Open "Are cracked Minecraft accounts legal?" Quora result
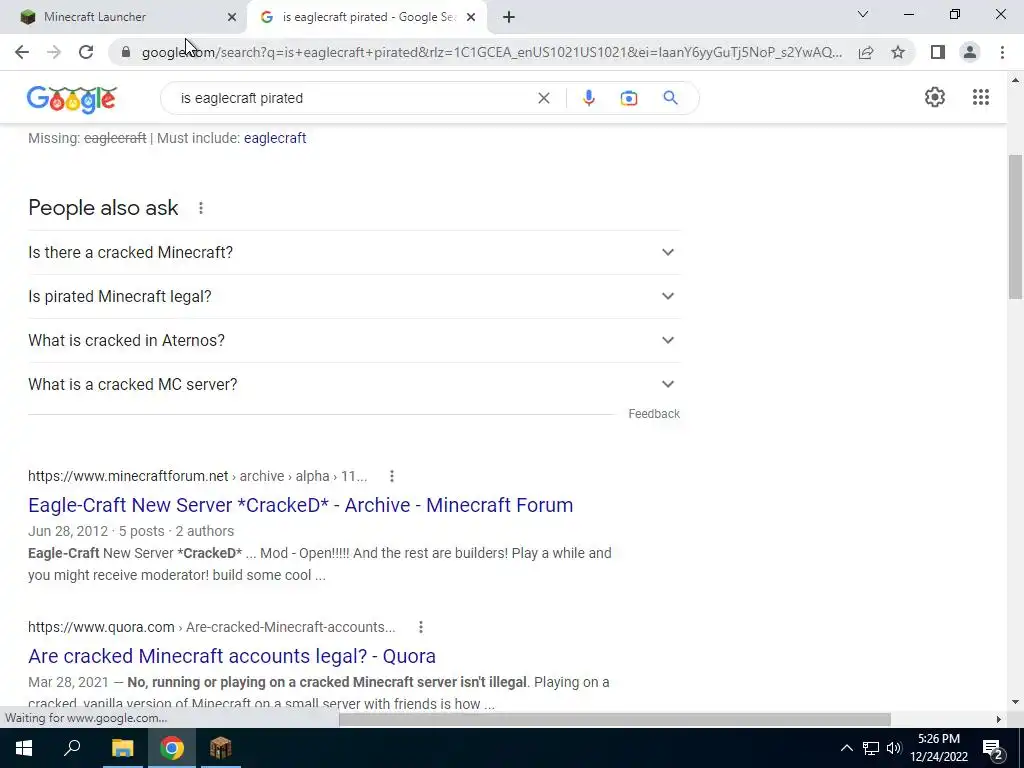1024x768 pixels. click(x=232, y=656)
